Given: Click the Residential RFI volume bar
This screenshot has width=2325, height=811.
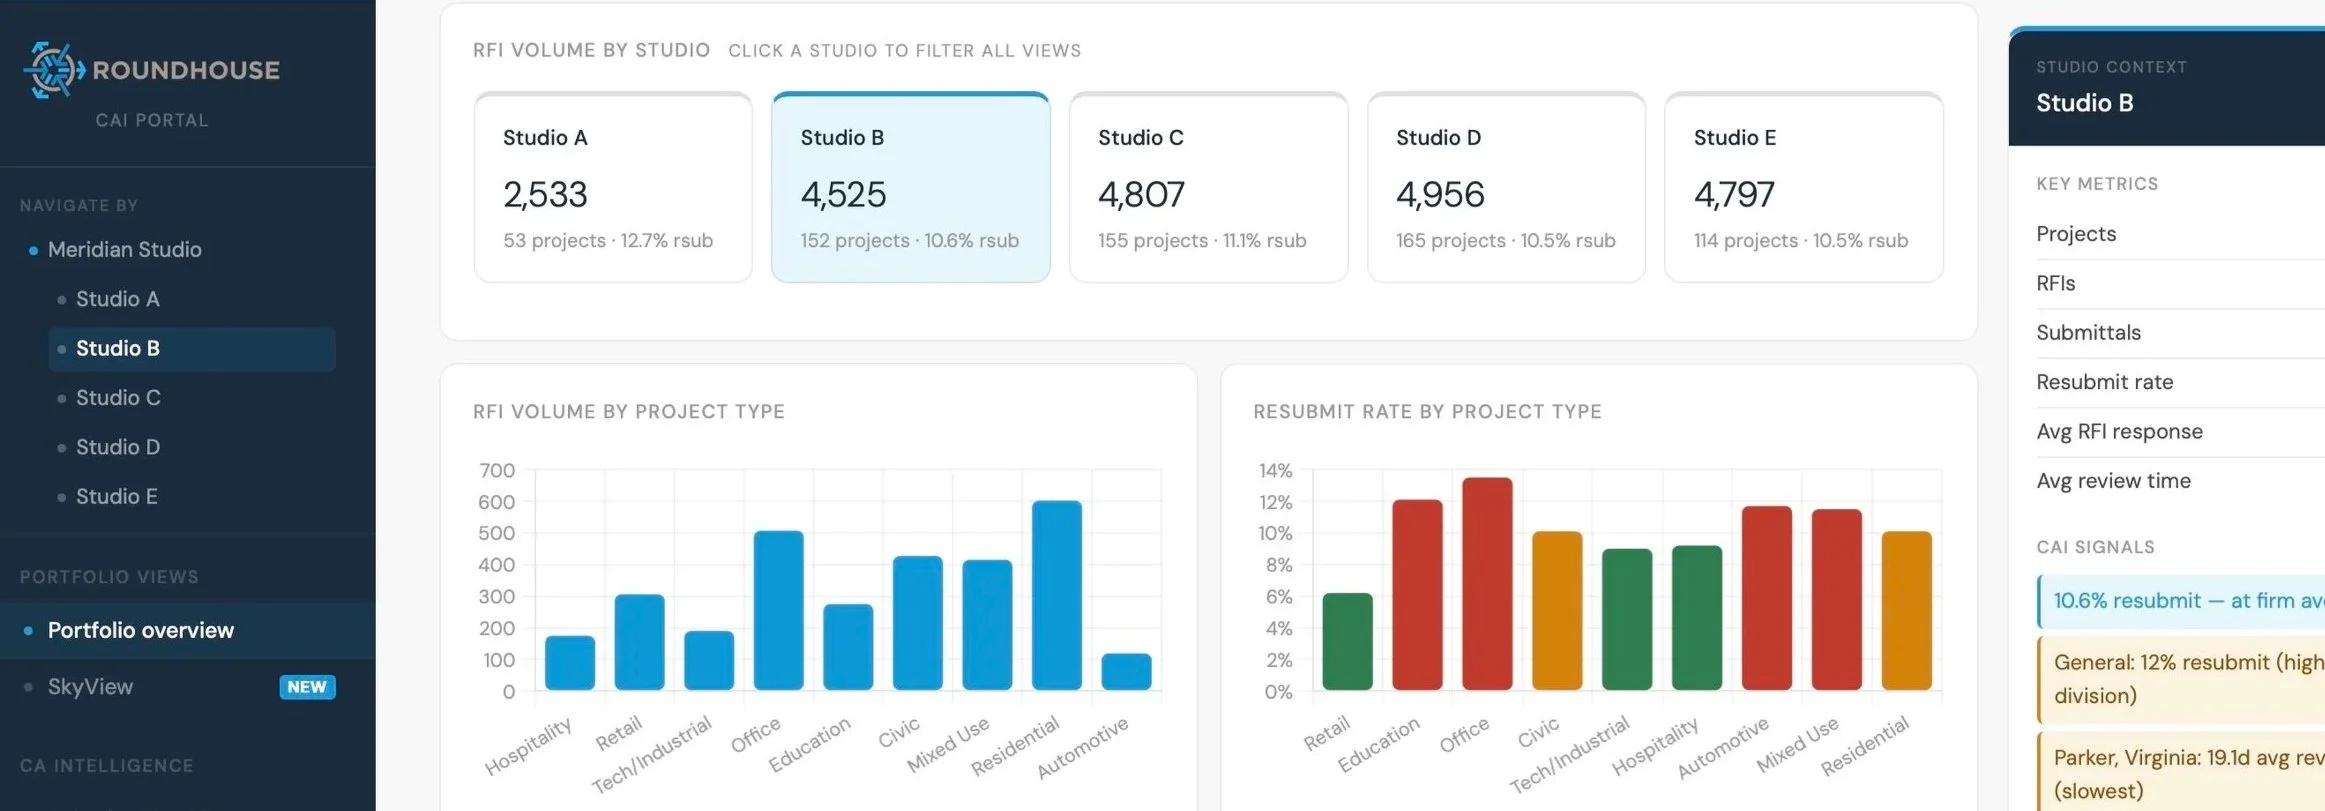Looking at the screenshot, I should point(1057,595).
